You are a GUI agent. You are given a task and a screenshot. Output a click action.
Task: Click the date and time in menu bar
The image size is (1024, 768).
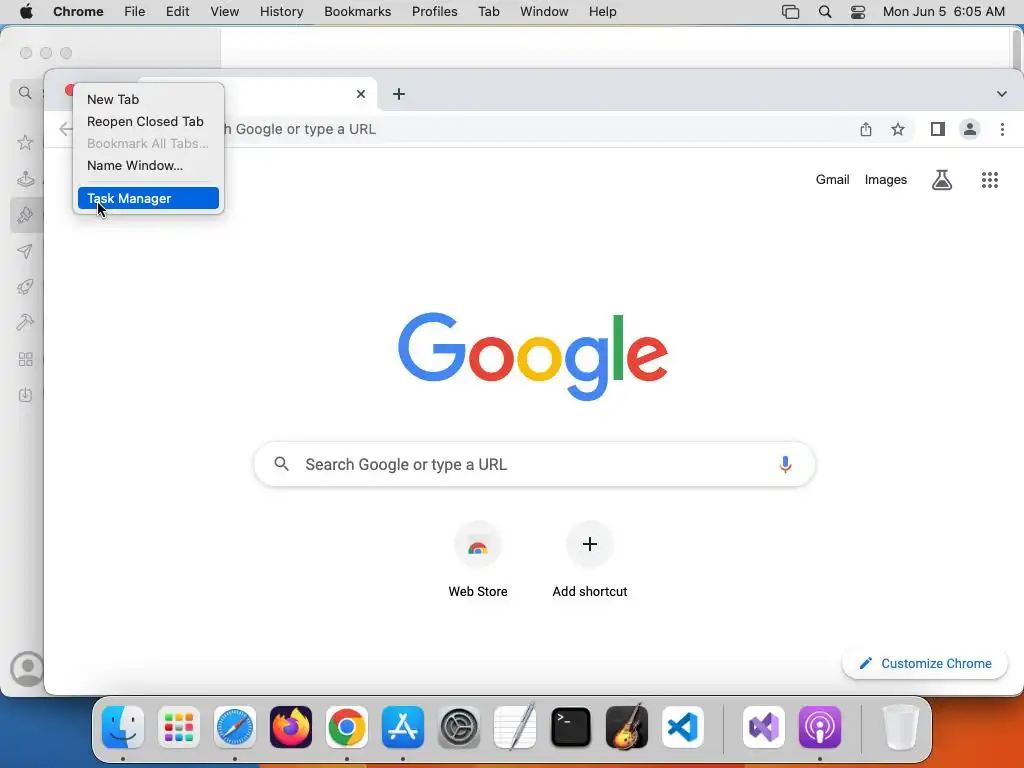coord(944,12)
